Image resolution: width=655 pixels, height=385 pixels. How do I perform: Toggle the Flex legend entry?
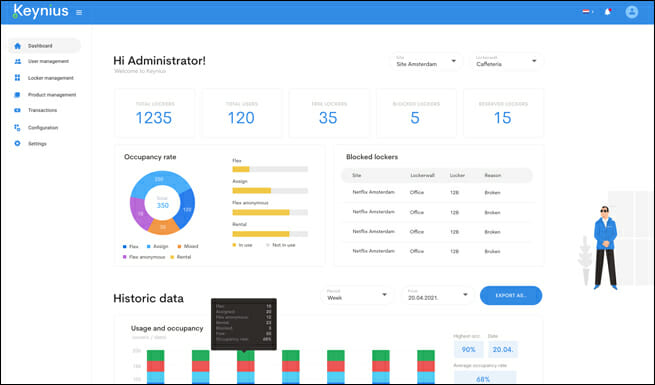(130, 246)
